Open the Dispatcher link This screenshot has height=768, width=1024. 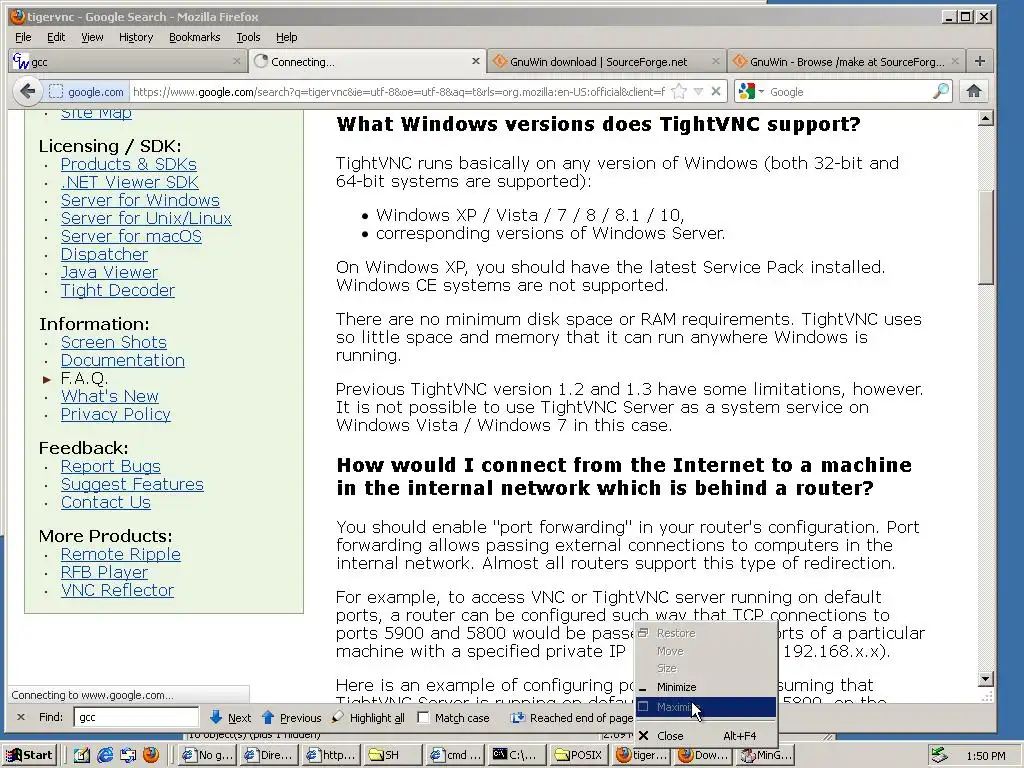tap(104, 254)
